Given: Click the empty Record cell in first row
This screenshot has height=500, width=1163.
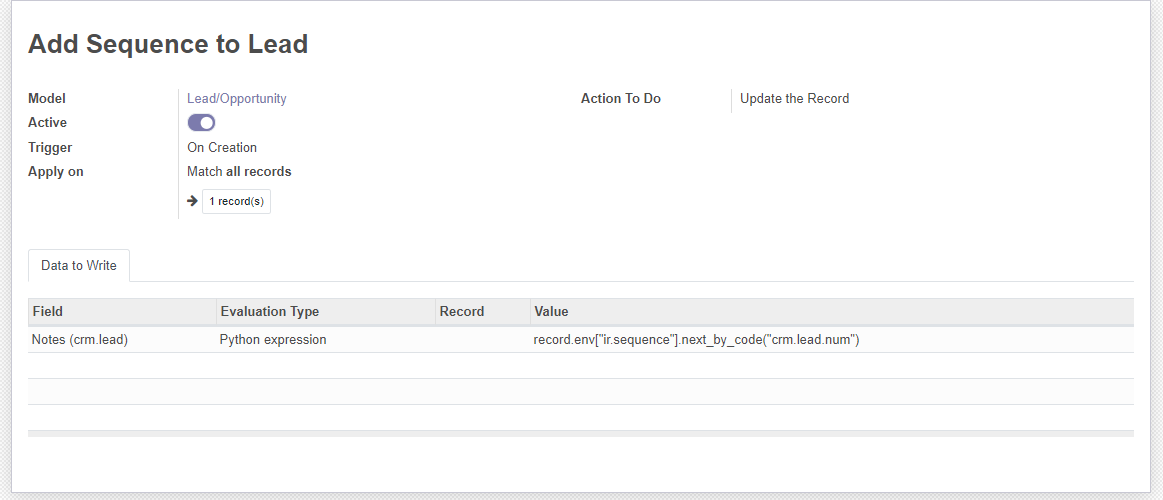Looking at the screenshot, I should point(483,340).
